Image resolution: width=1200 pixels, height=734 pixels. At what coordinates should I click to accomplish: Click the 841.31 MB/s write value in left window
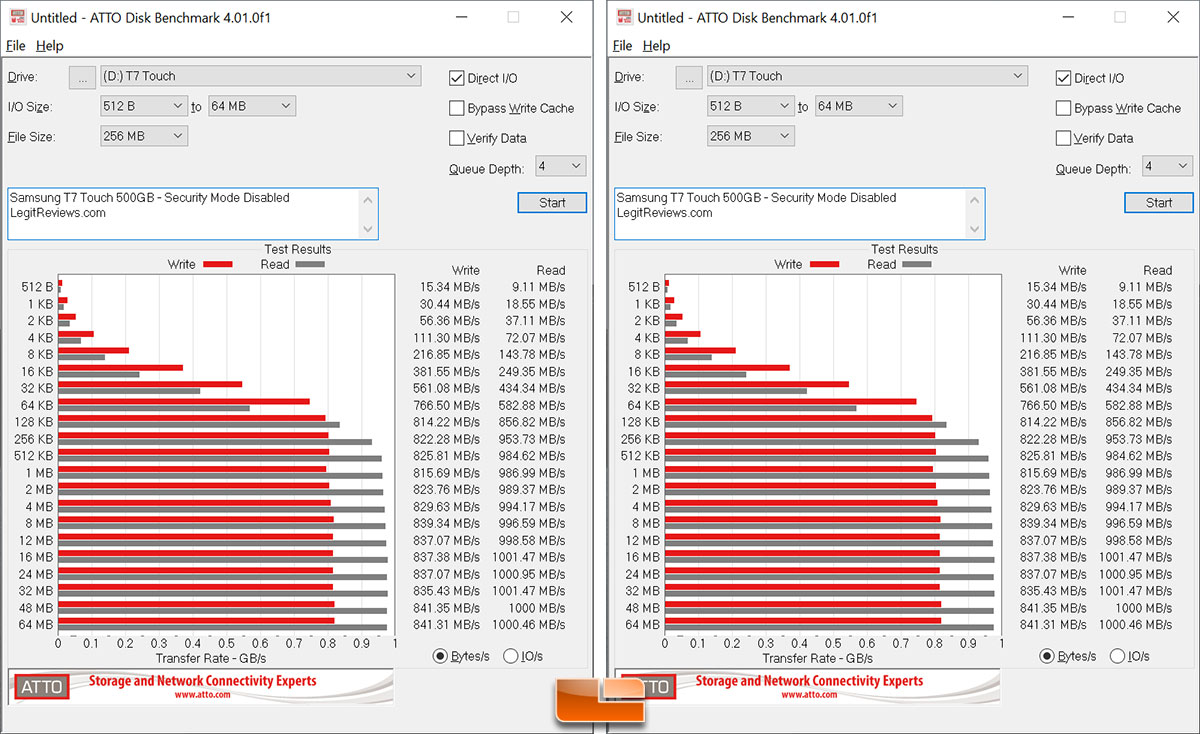point(447,625)
